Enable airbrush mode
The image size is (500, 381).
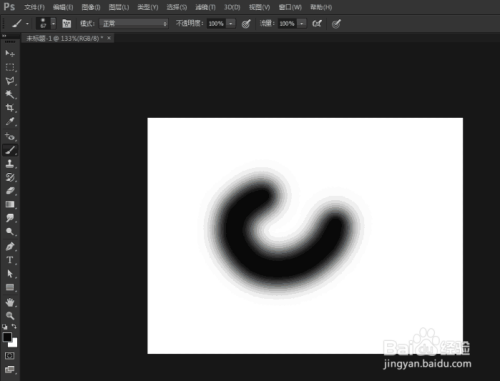[x=317, y=24]
